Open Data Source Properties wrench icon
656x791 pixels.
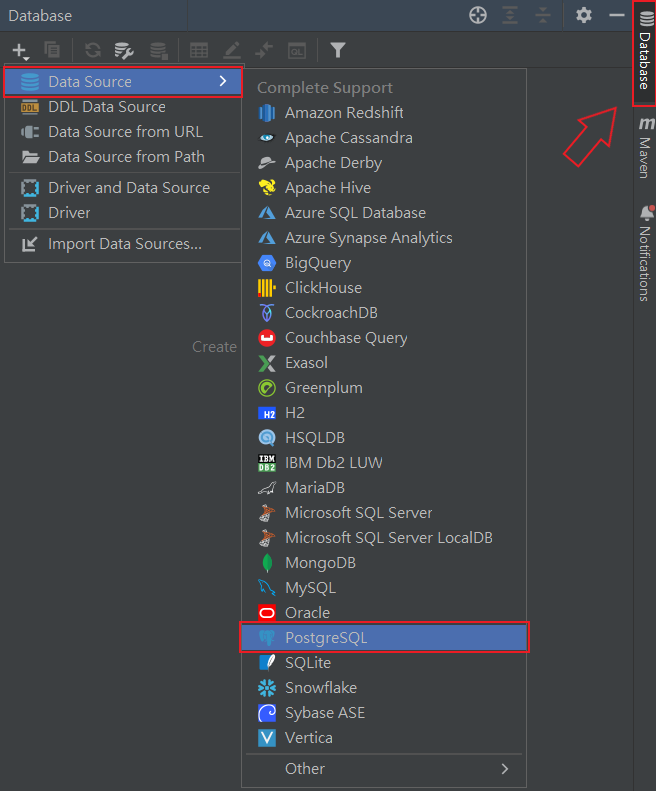coord(124,50)
